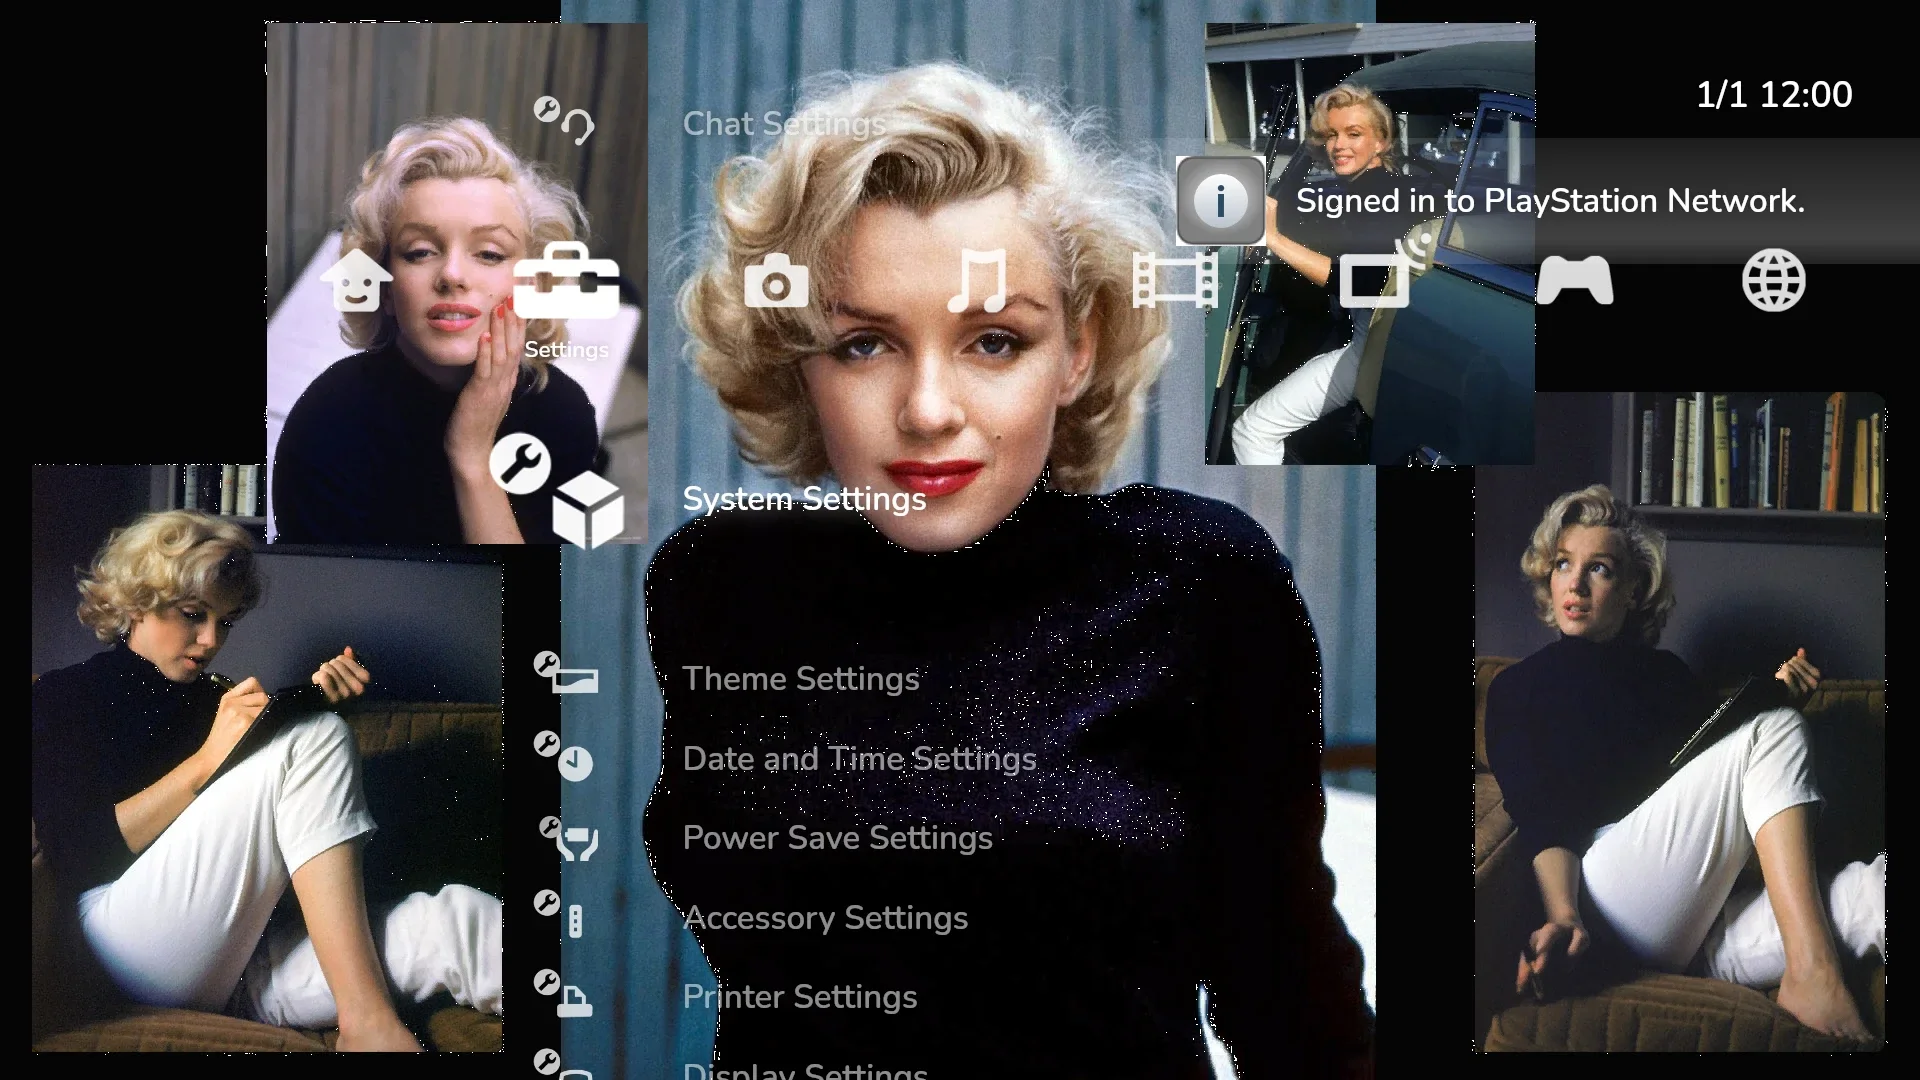Click the Settings label under toolbox
The width and height of the screenshot is (1920, 1080).
point(566,350)
